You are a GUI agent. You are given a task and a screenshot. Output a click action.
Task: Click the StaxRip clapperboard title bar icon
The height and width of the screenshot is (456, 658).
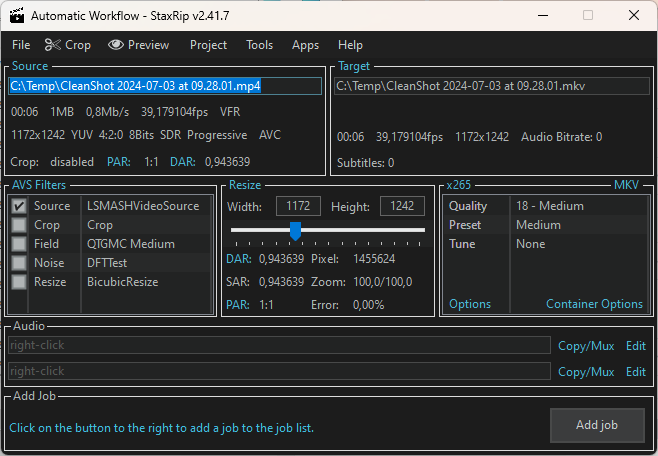[x=16, y=15]
